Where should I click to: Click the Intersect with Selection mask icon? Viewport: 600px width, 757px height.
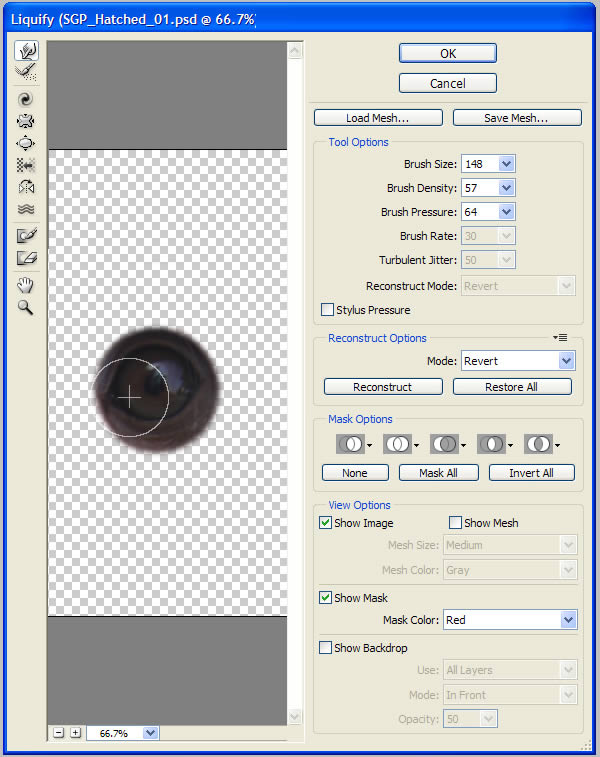(x=491, y=444)
